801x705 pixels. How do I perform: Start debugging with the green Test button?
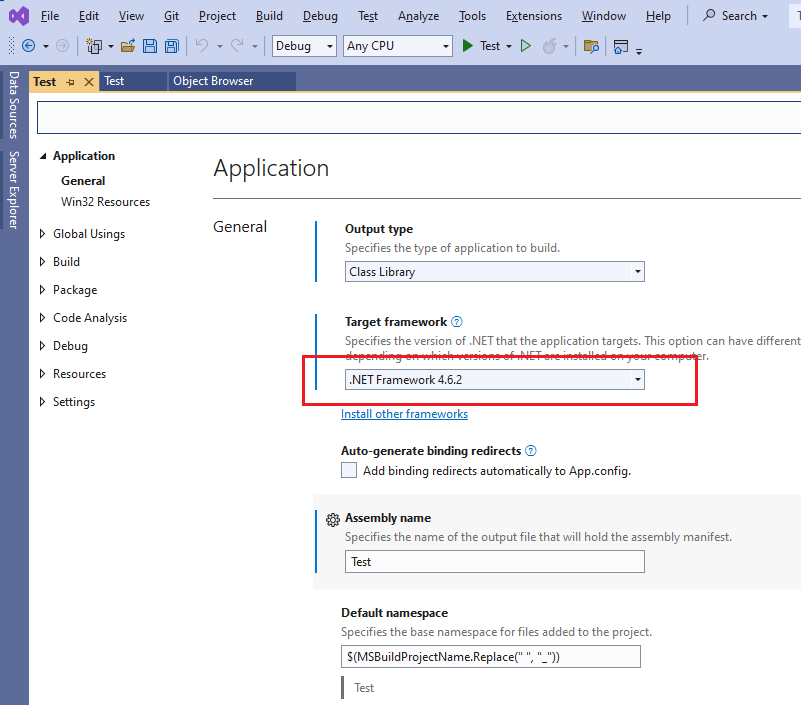[481, 46]
